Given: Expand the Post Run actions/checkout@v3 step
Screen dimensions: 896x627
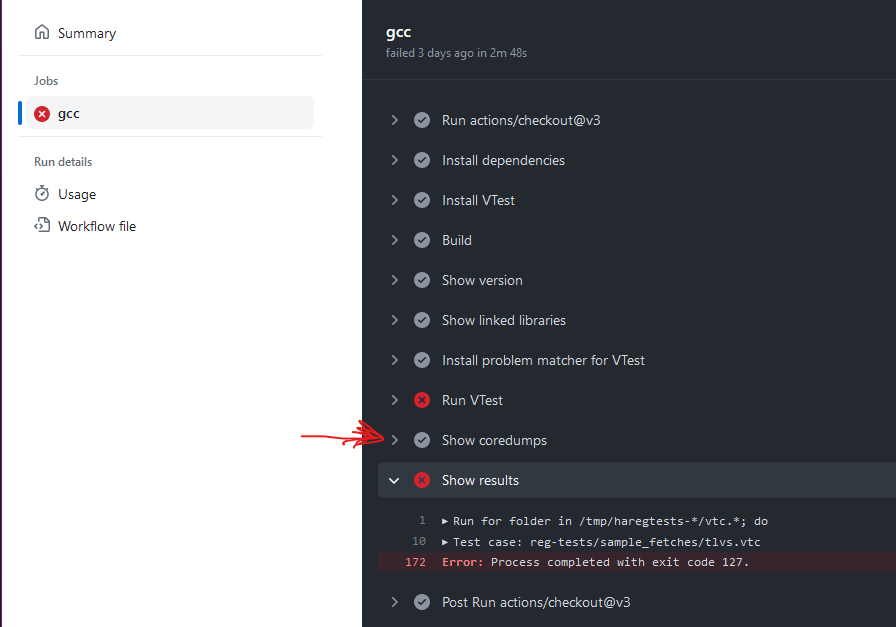Looking at the screenshot, I should 394,602.
